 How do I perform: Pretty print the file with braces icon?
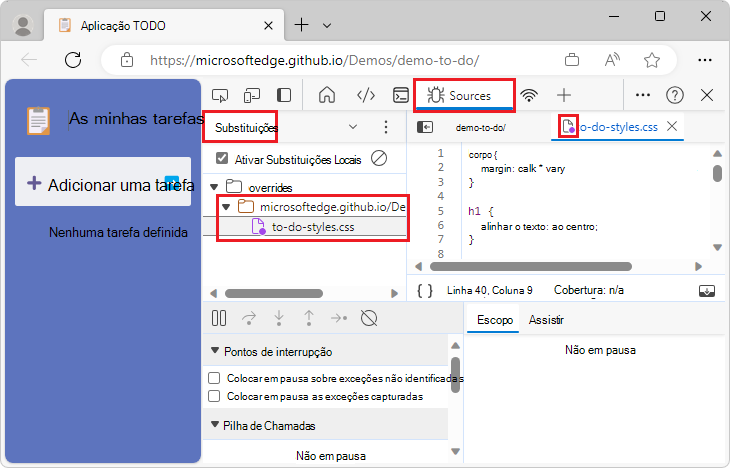pos(425,291)
